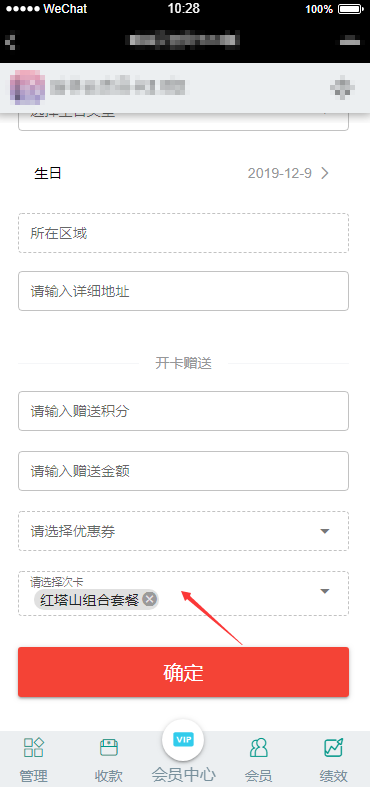
Task: Tap the red 确定 button
Action: (183, 672)
